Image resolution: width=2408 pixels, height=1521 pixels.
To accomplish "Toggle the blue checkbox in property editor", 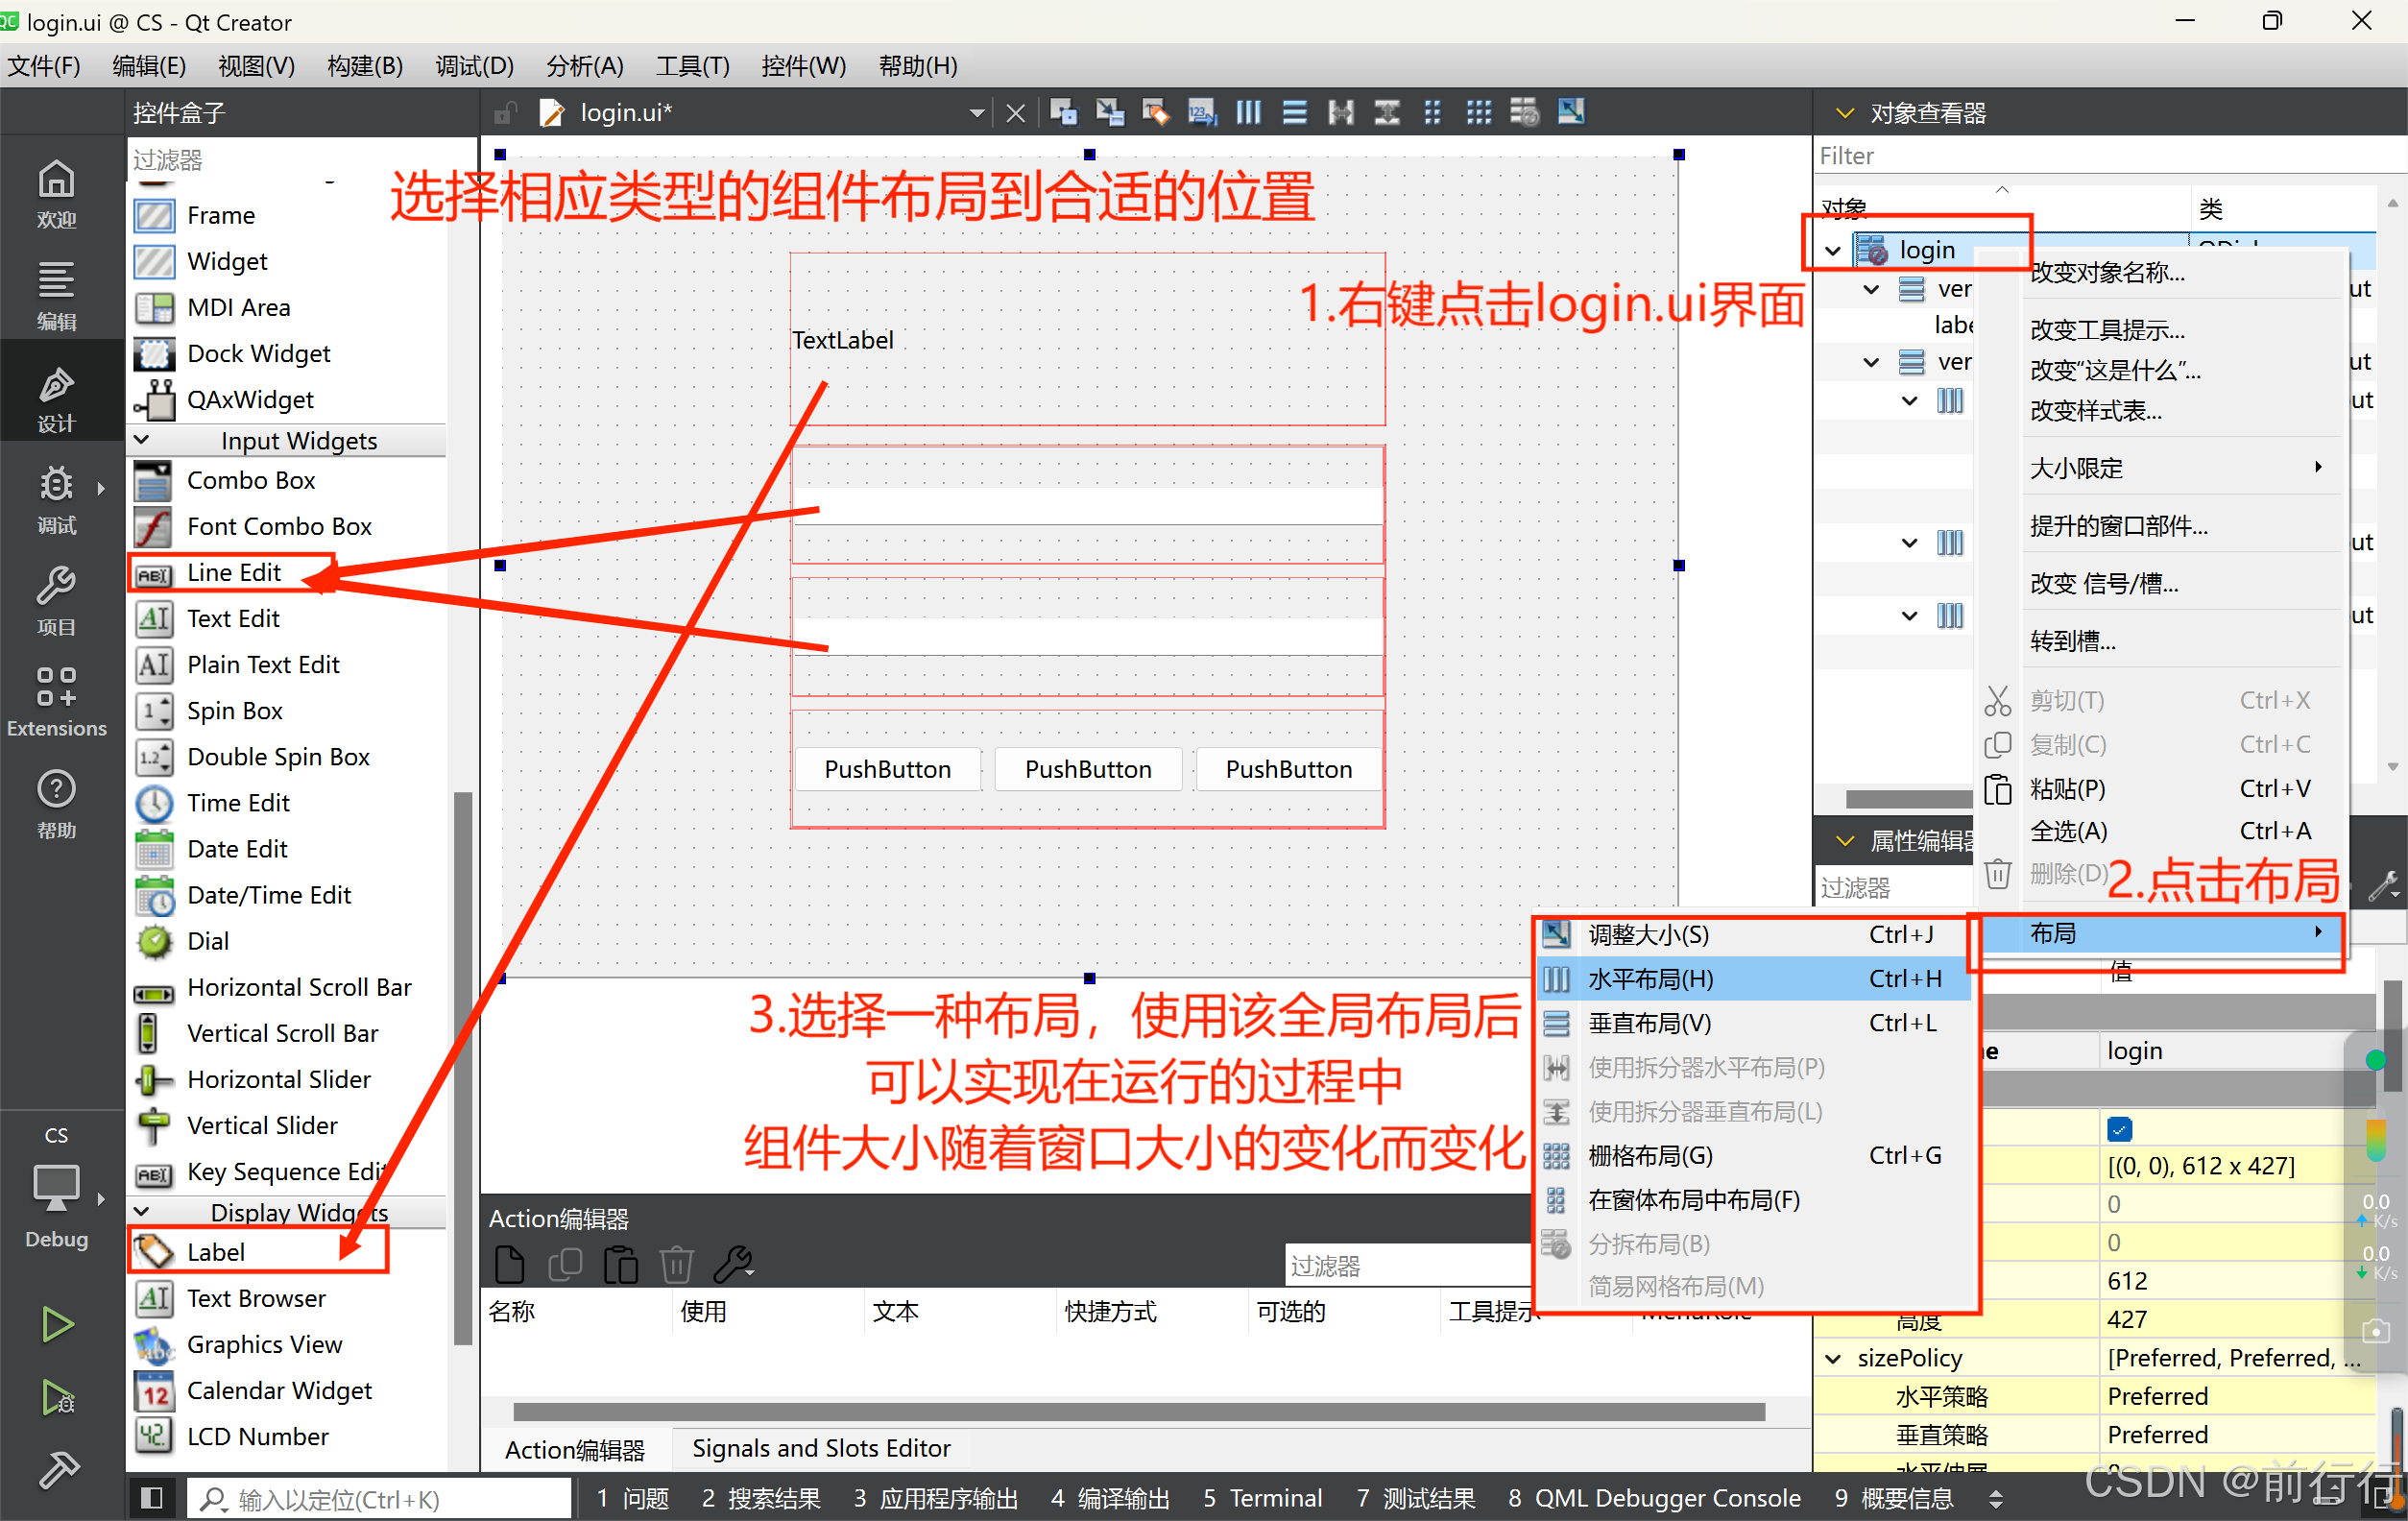I will [x=2120, y=1128].
